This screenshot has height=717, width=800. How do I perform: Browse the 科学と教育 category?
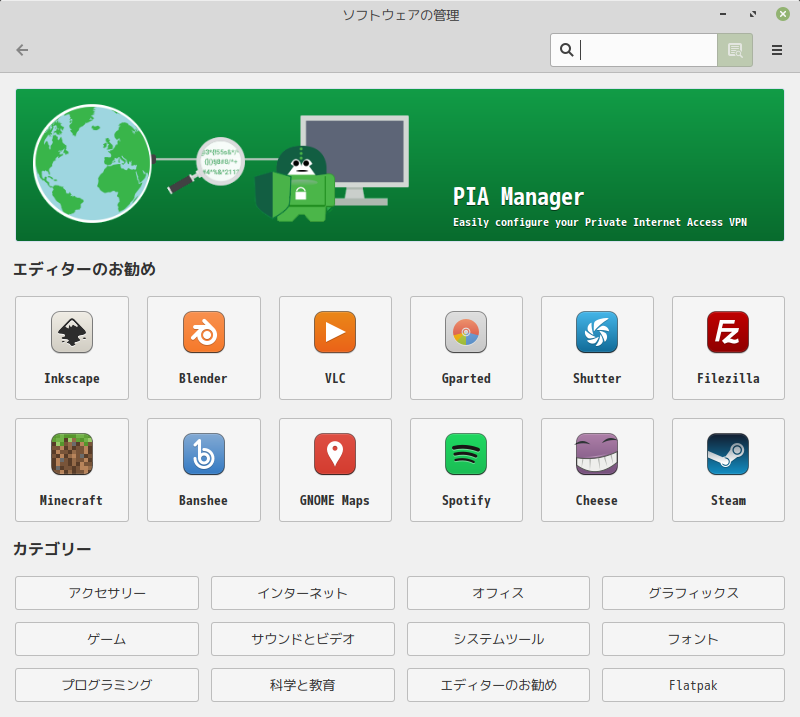coord(303,685)
